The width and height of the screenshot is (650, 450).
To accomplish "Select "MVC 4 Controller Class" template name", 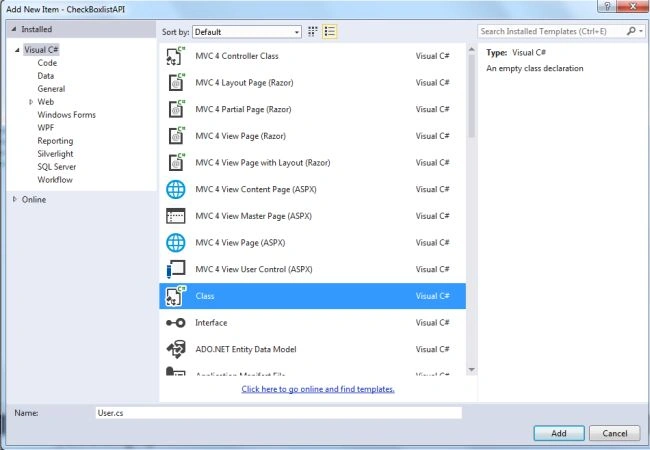I will [x=237, y=56].
